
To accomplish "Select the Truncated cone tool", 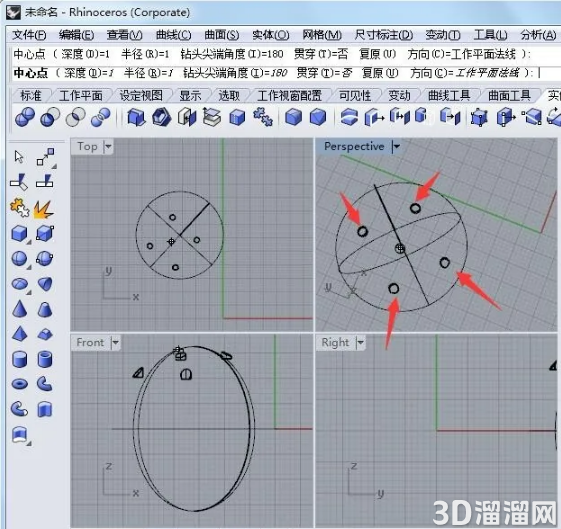I will point(45,309).
